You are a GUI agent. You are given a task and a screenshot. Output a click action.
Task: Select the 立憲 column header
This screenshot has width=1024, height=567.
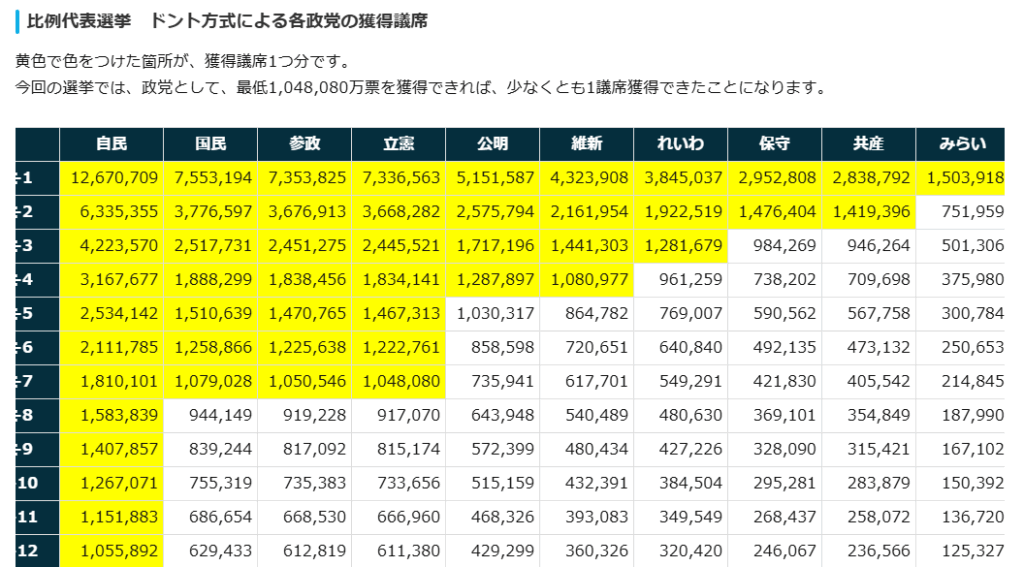398,144
